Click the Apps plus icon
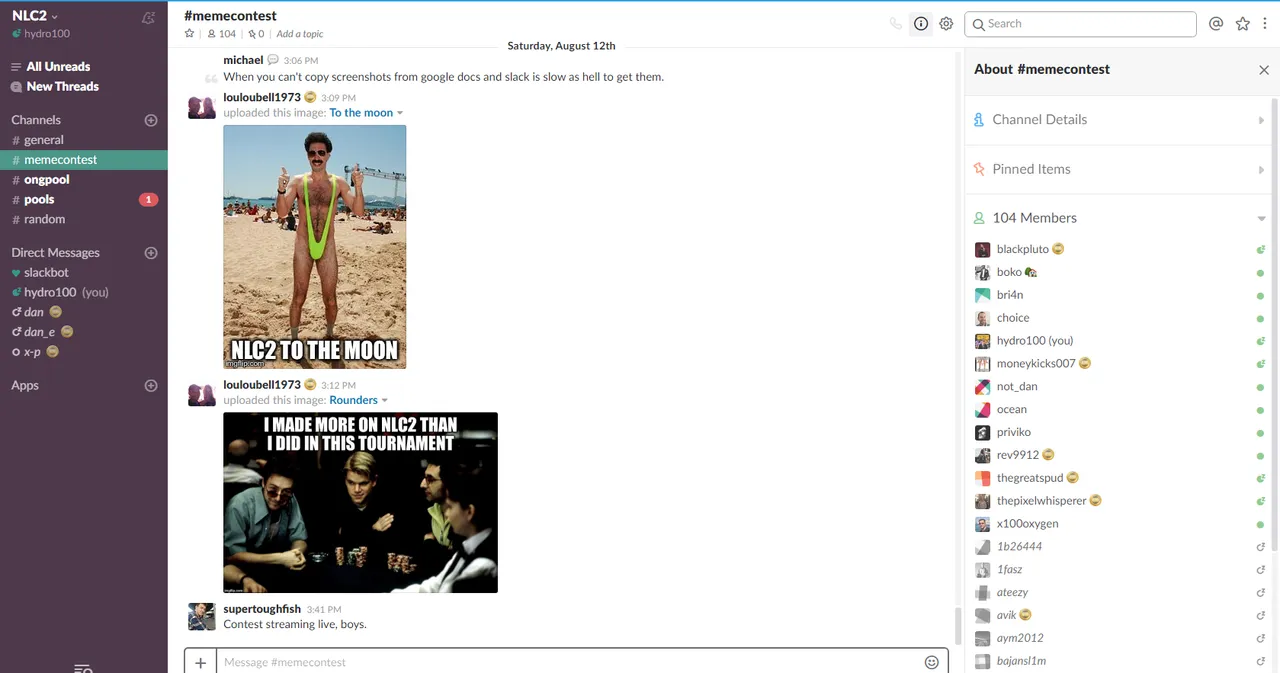Screen dimensions: 1280x673 click(151, 386)
